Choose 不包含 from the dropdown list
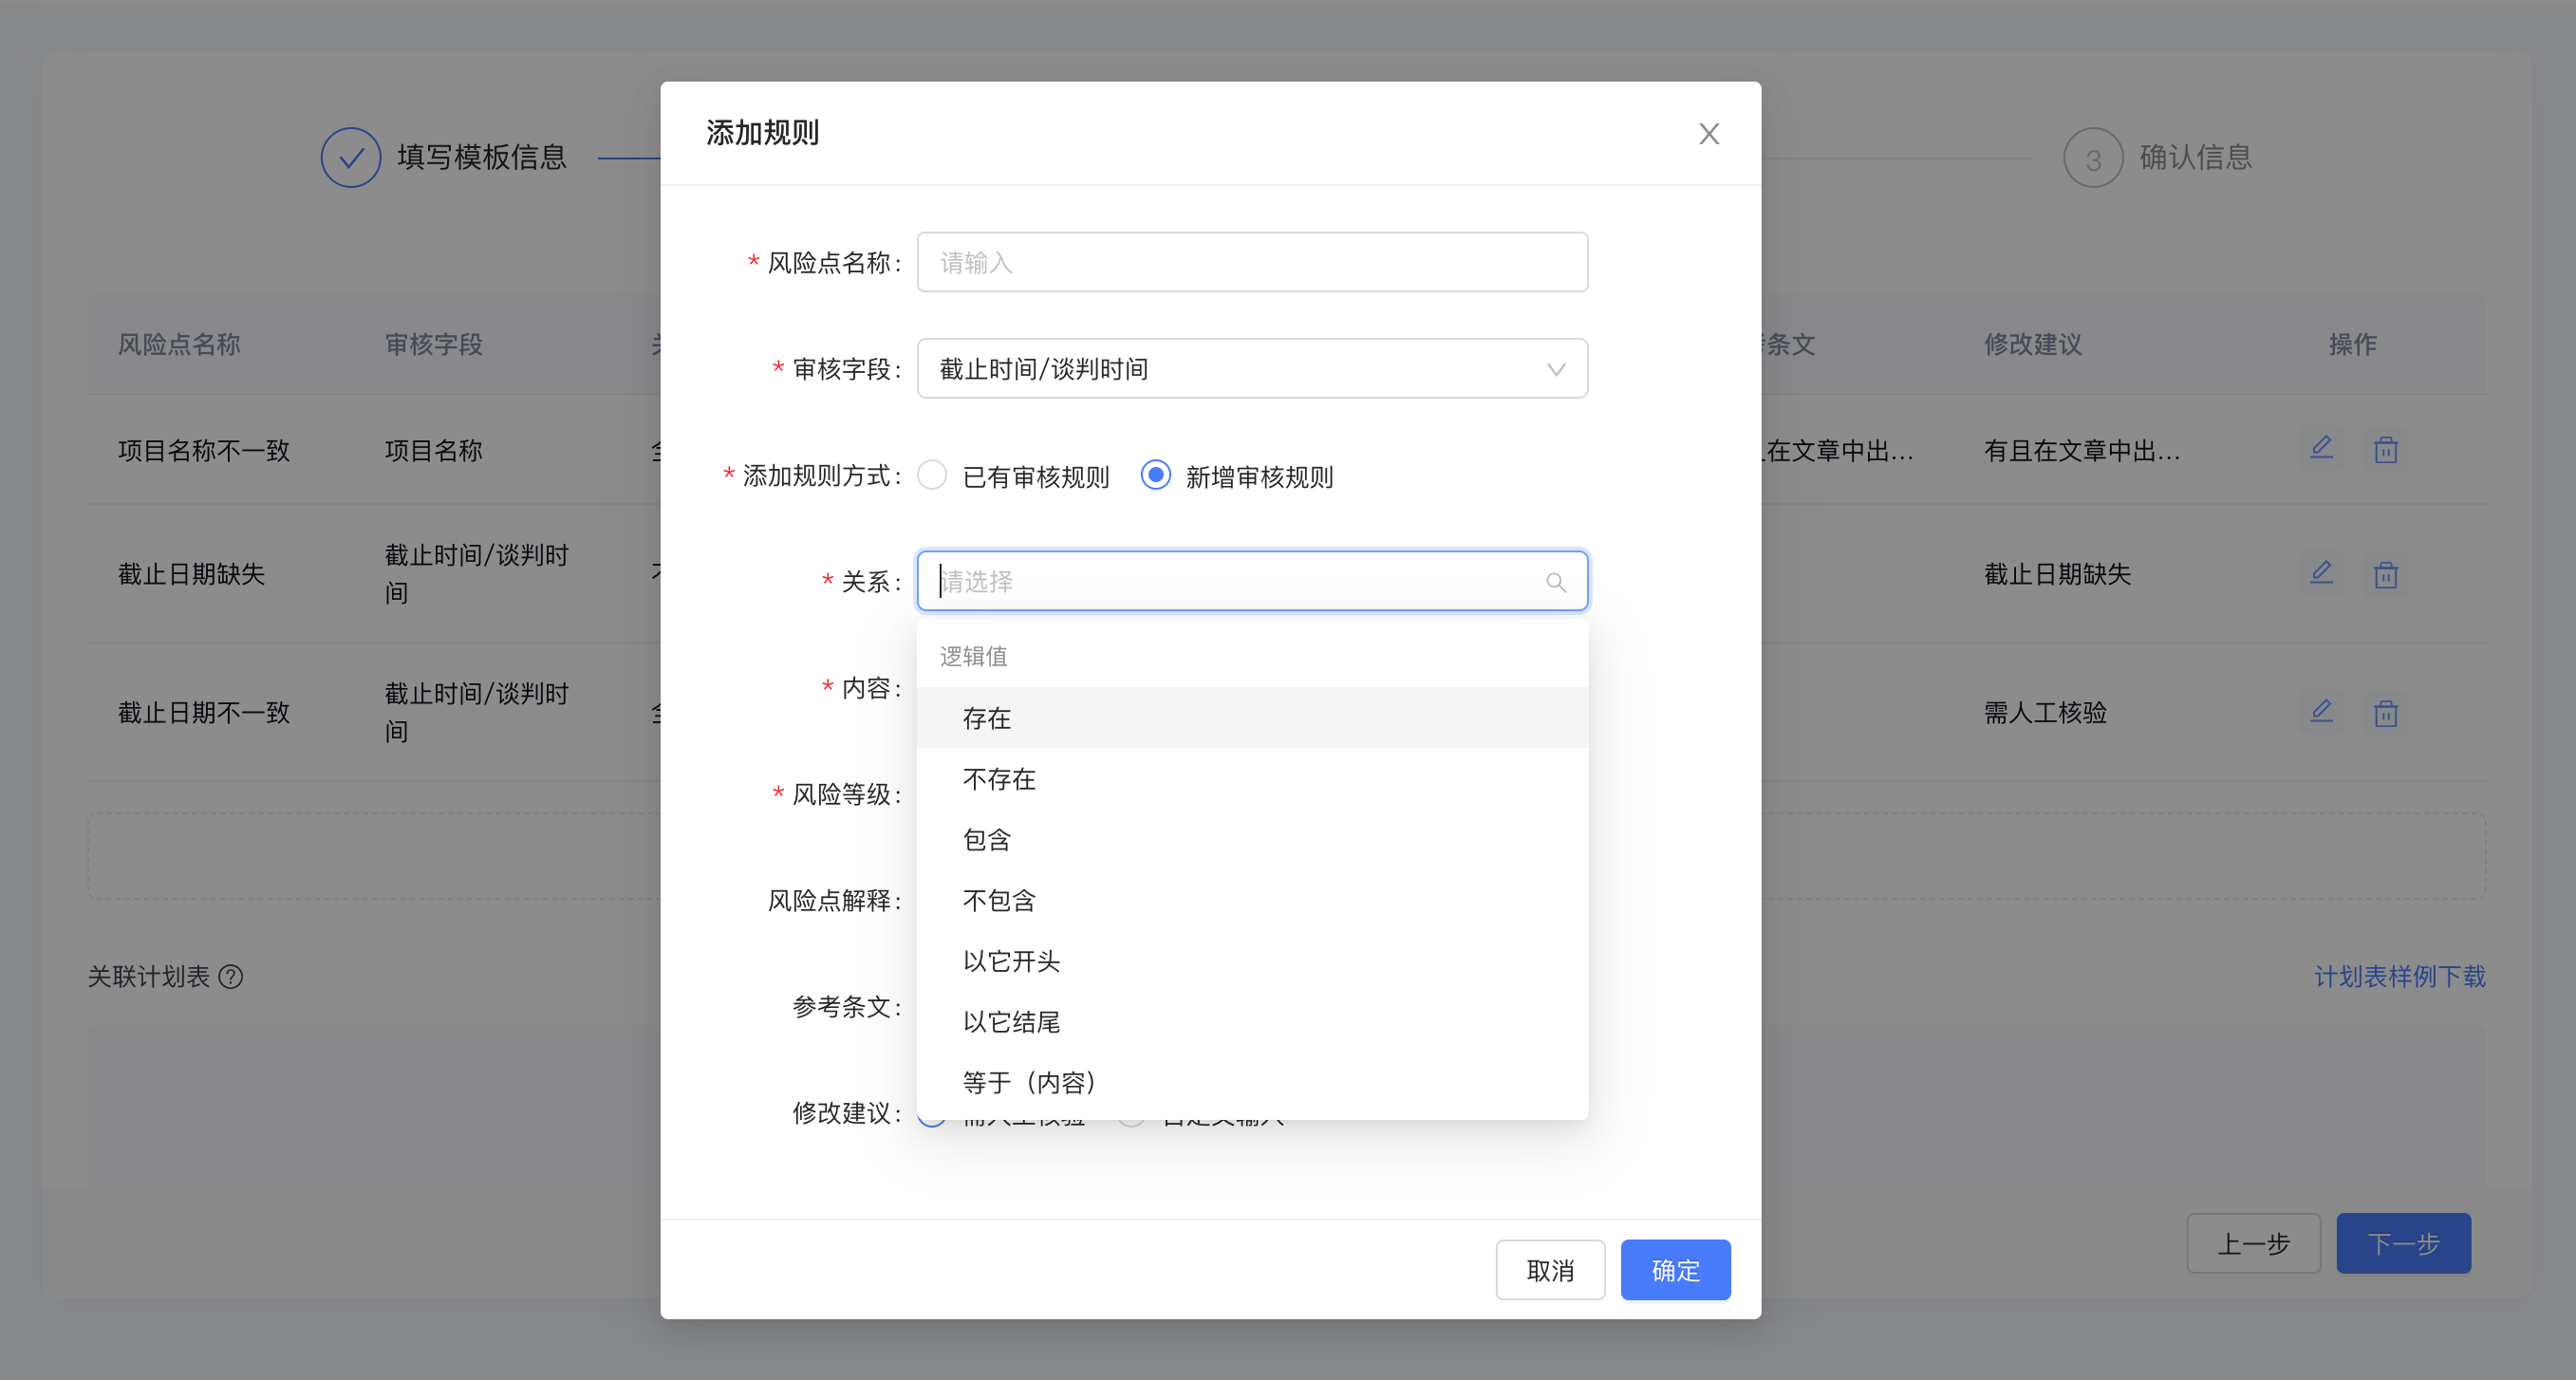Screen dimensions: 2576x1380 [x=999, y=900]
